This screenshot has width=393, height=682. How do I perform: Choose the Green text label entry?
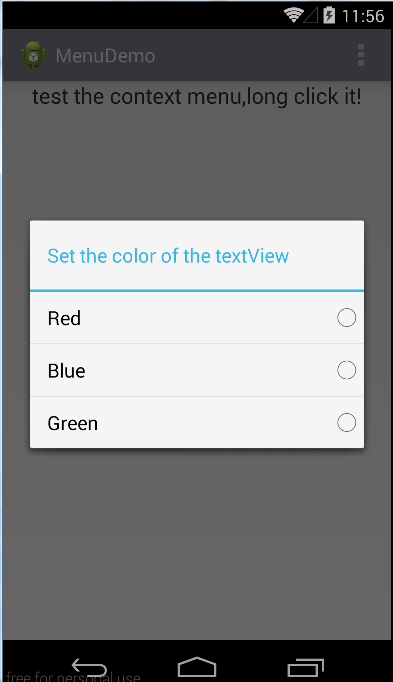[73, 424]
